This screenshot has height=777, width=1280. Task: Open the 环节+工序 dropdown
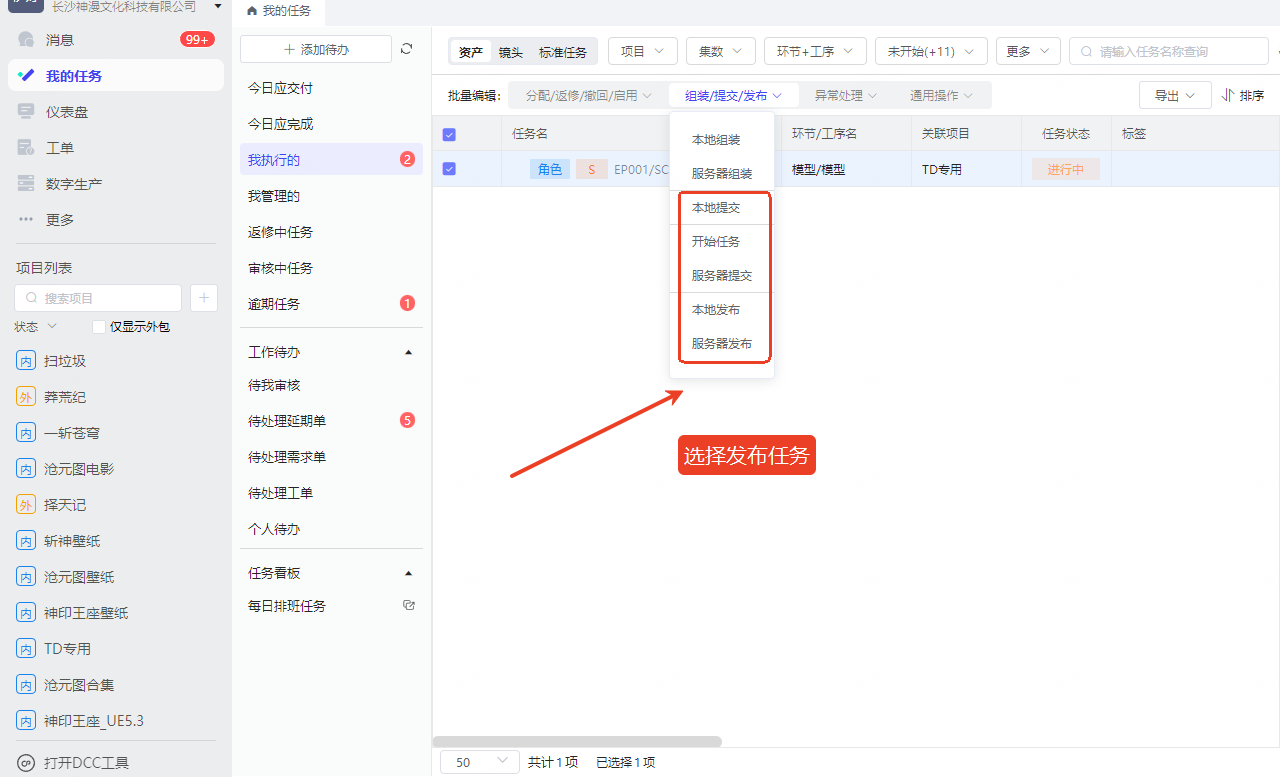coord(814,52)
